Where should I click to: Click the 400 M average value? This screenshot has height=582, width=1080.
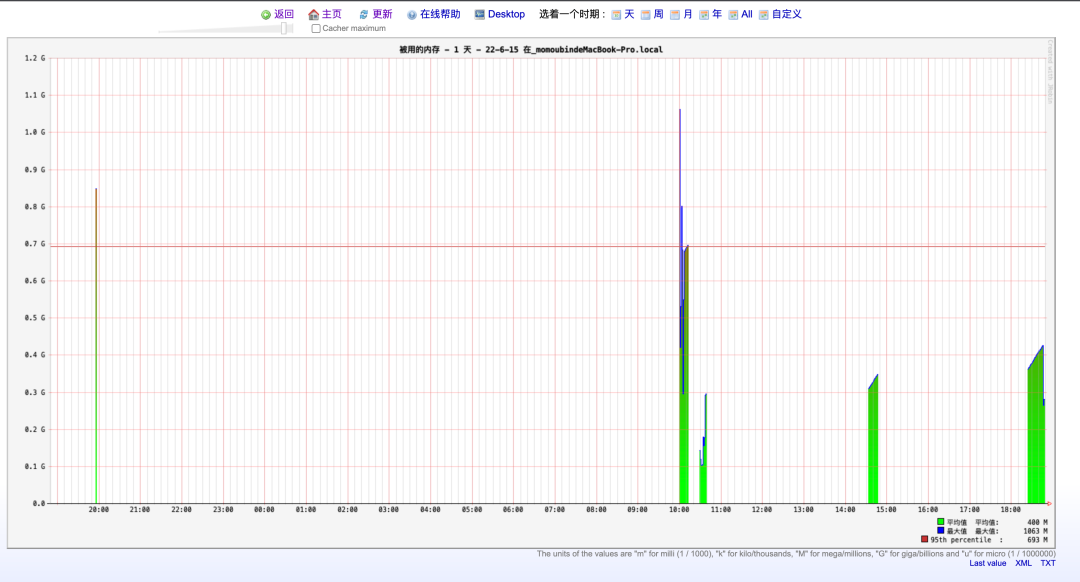point(1037,523)
